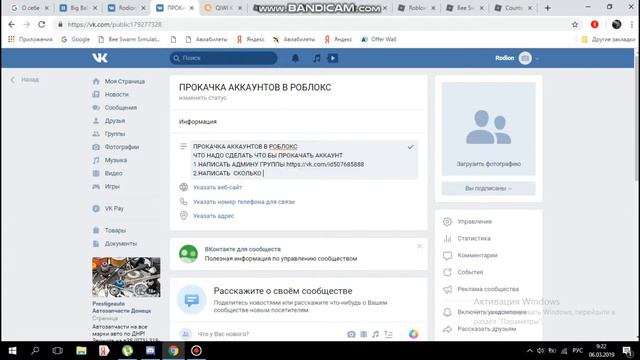The image size is (640, 360).
Task: Click the РУС language indicator
Action: point(577,351)
